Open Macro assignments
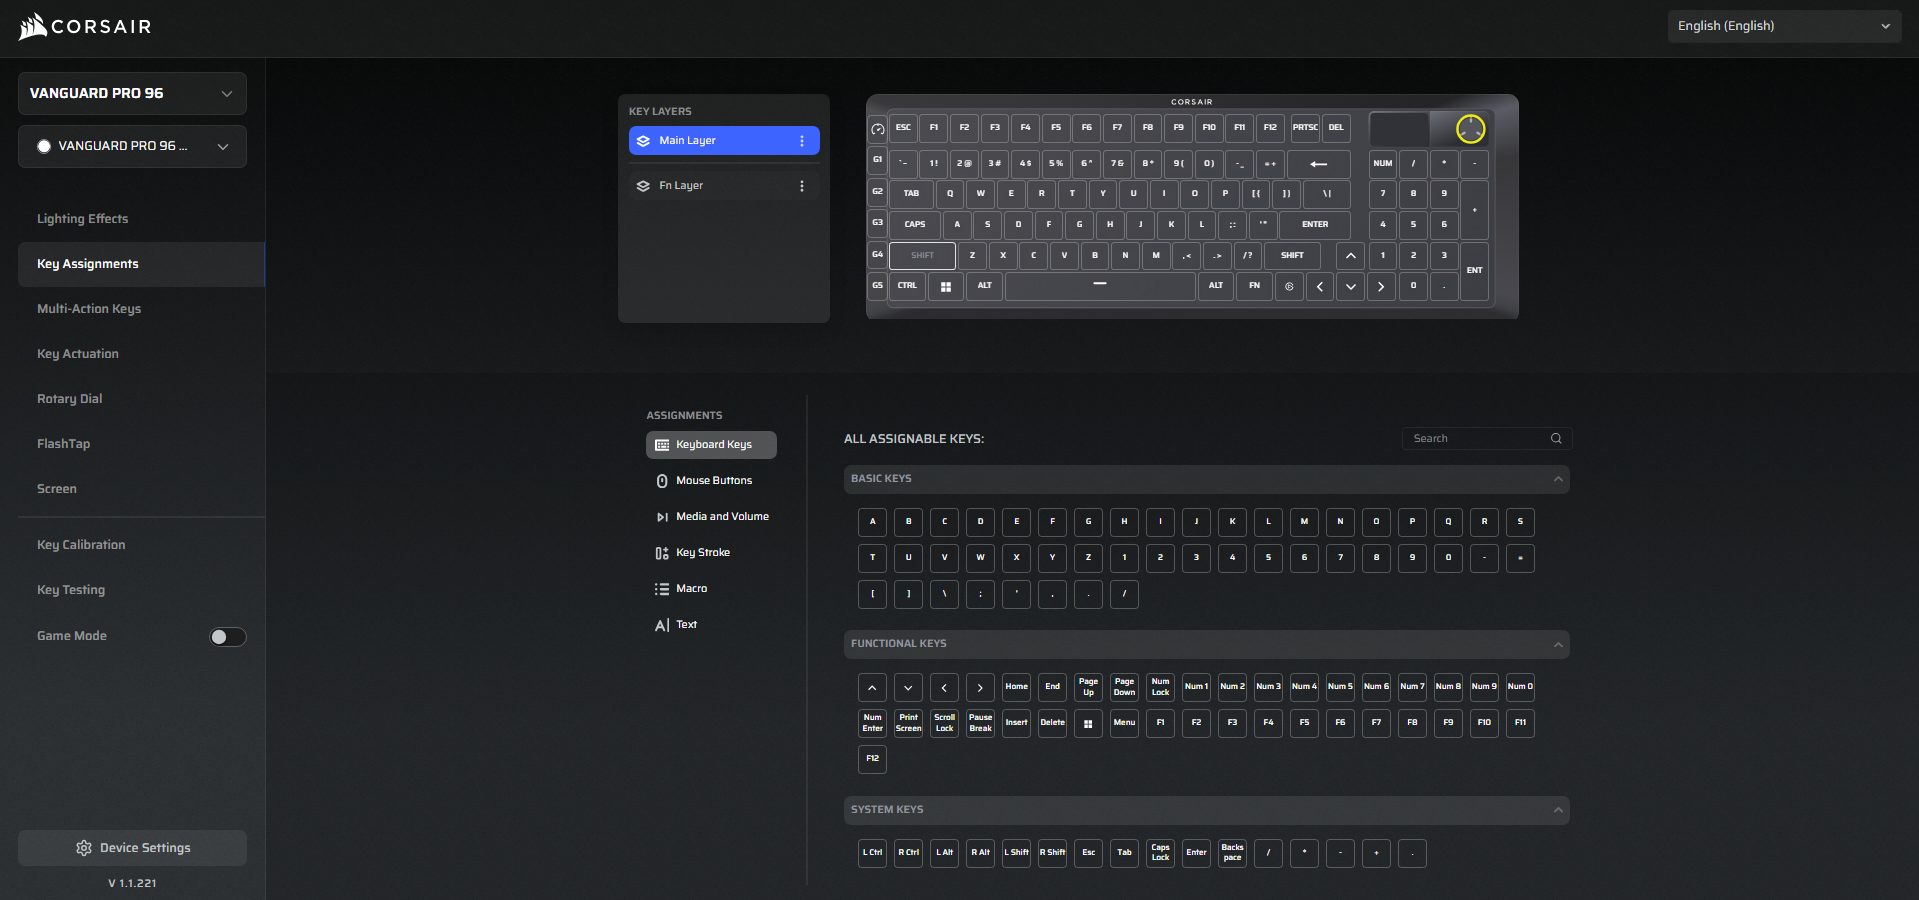 (712, 589)
